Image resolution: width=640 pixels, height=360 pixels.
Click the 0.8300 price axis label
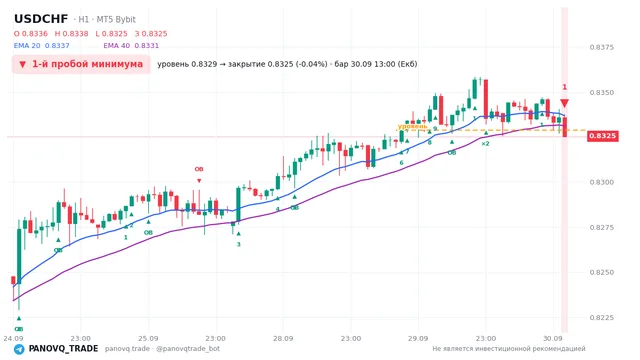coord(602,182)
